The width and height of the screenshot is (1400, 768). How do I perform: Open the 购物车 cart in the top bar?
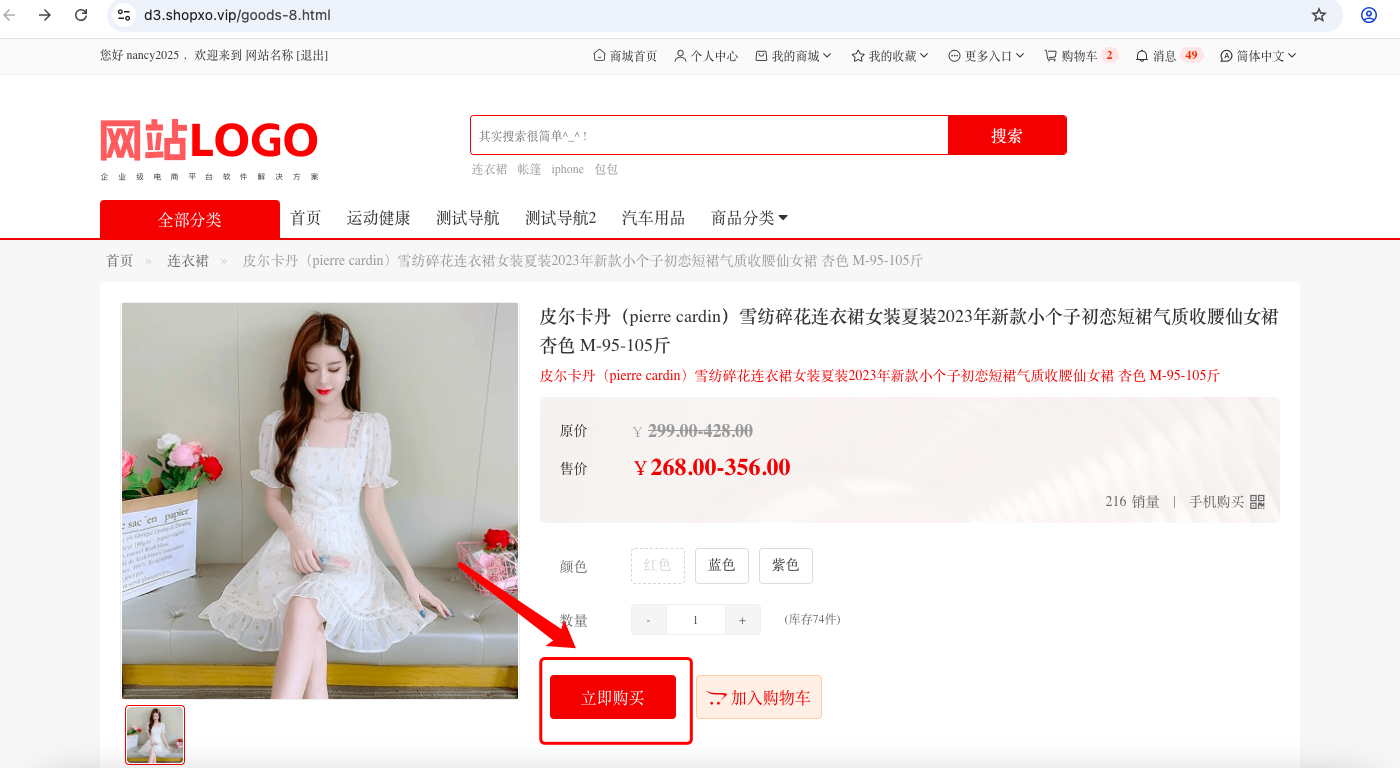1081,56
